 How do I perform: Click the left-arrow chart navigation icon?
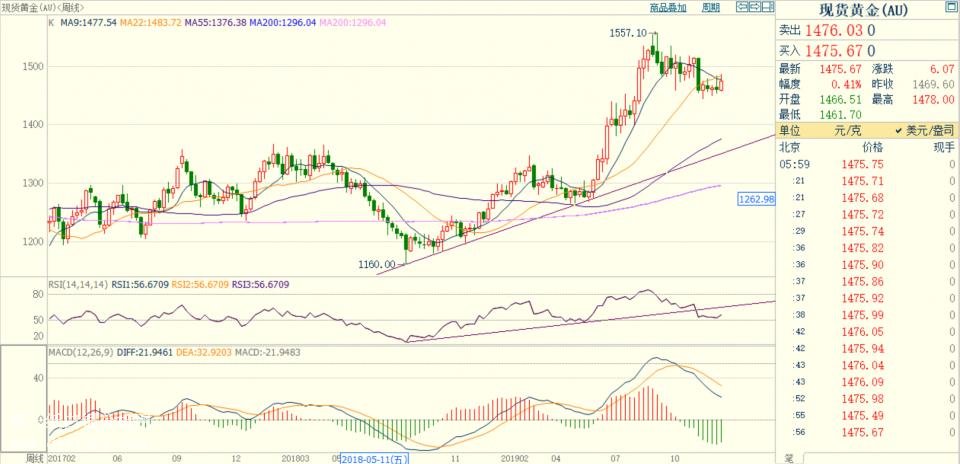(x=741, y=7)
